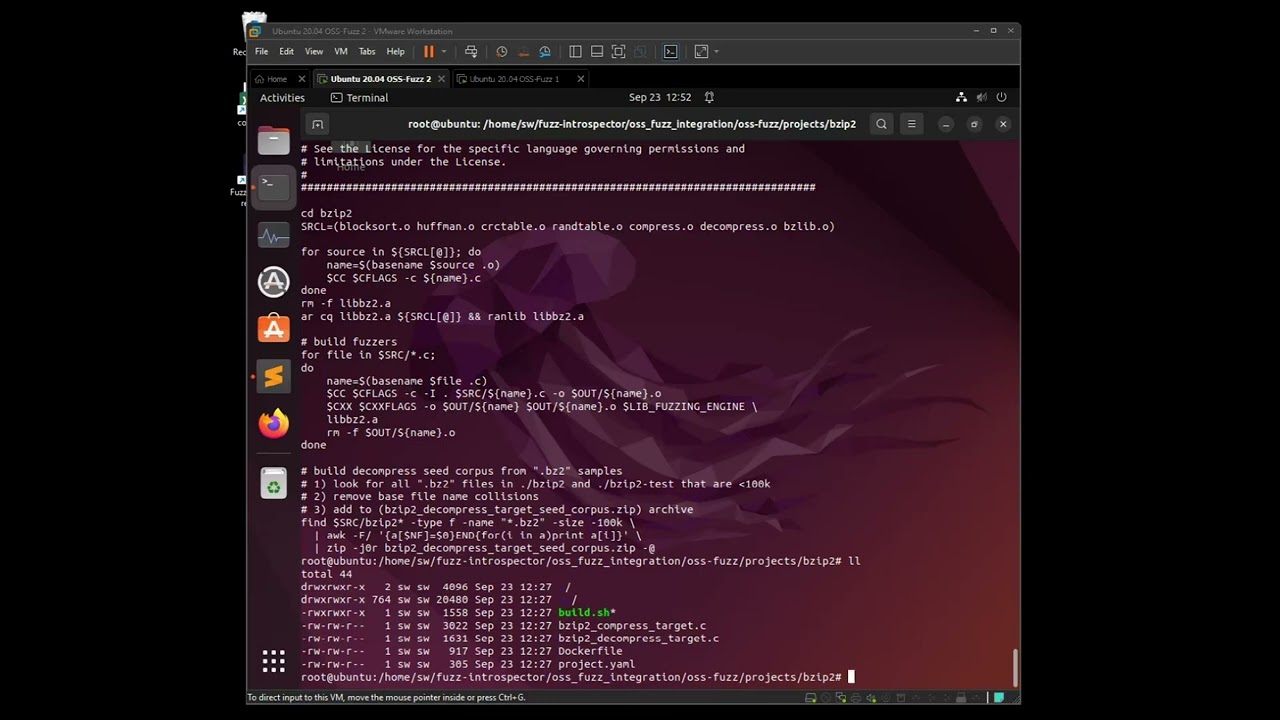Select the Terminal icon in the dock
This screenshot has height=720, width=1280.
tap(273, 186)
